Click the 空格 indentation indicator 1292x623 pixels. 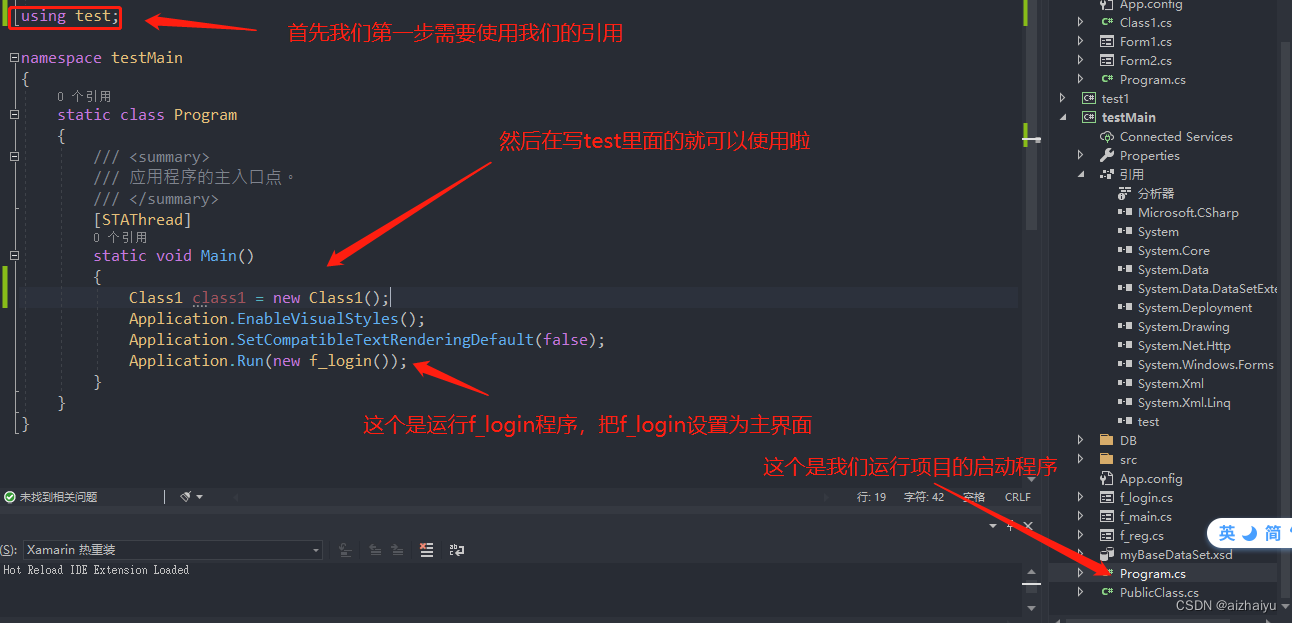pyautogui.click(x=973, y=497)
